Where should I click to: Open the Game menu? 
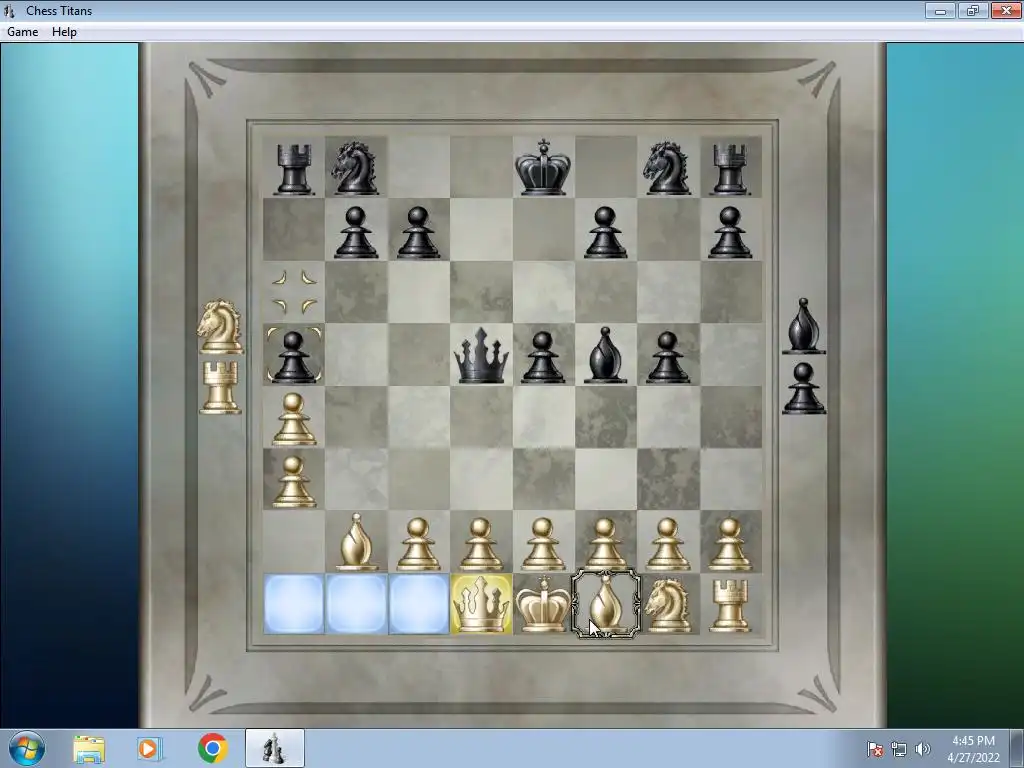[x=22, y=32]
